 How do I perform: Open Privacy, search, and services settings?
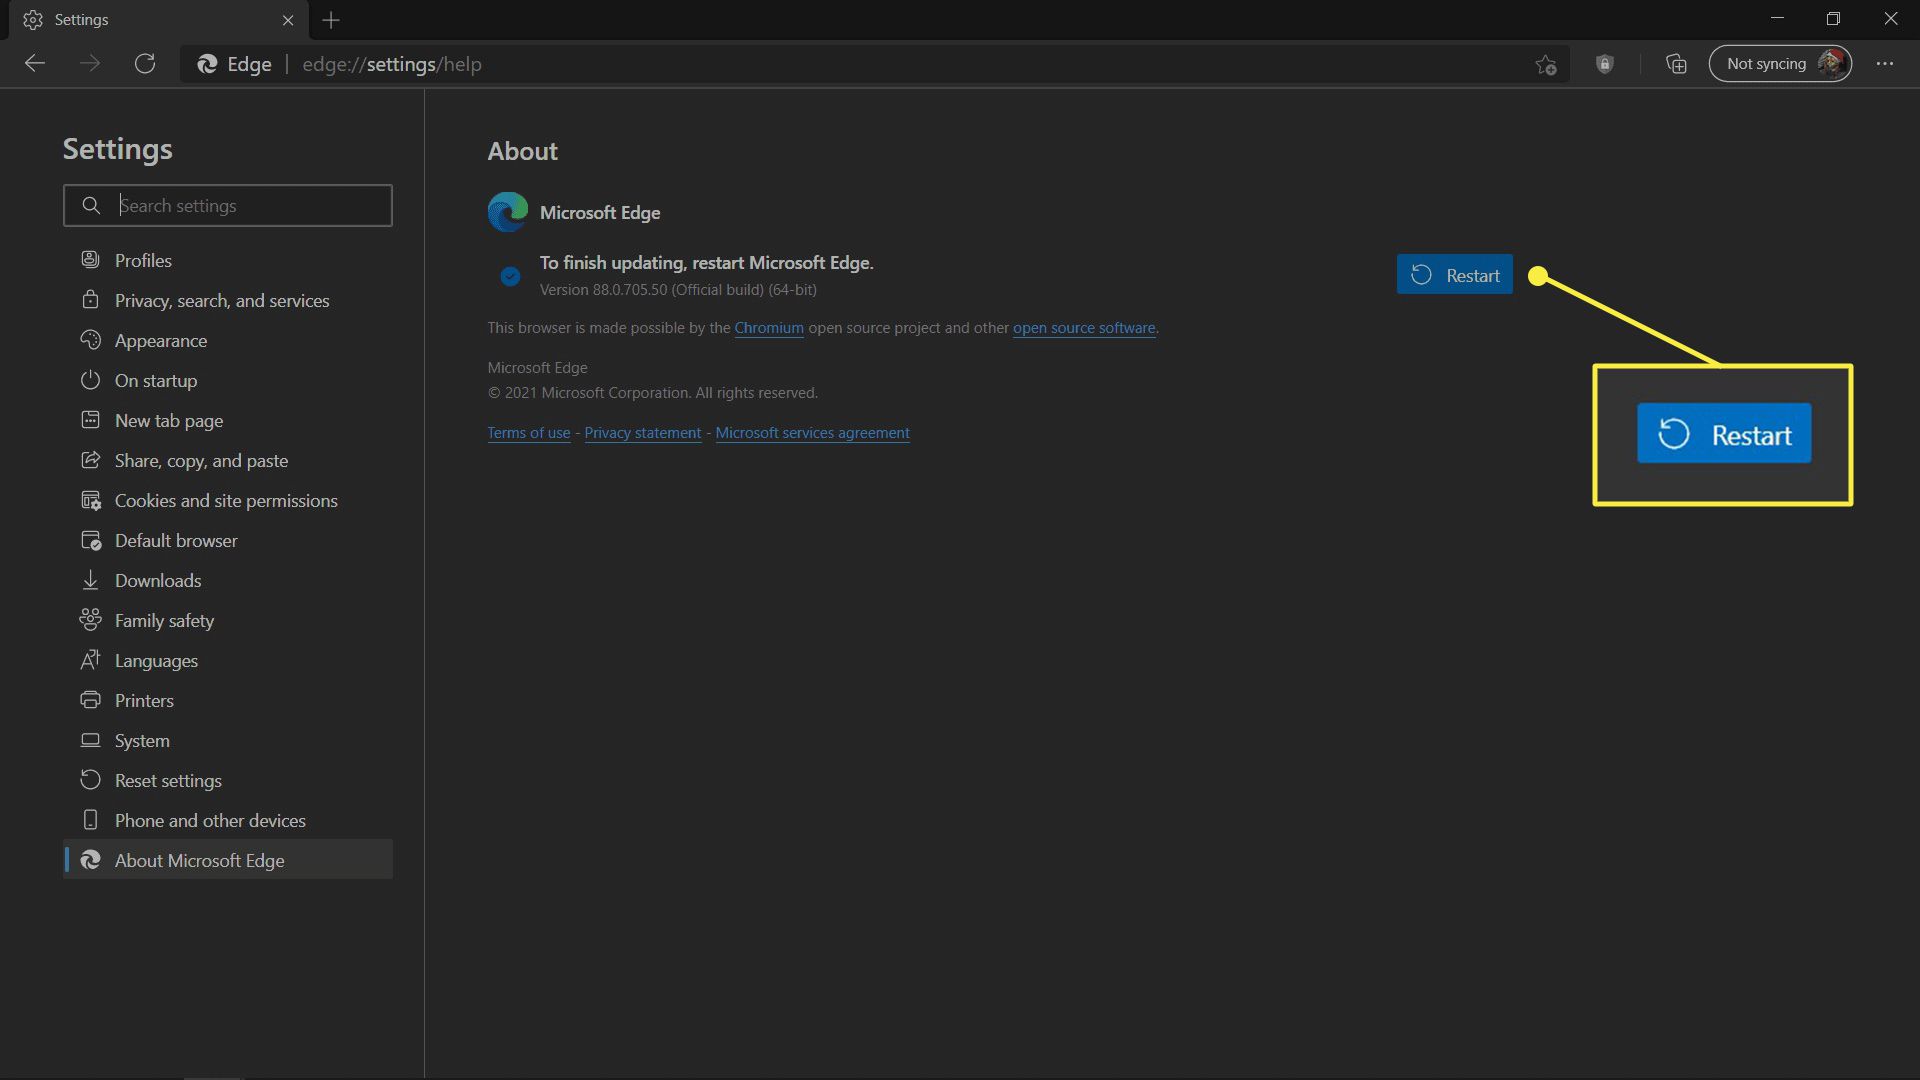(x=228, y=300)
